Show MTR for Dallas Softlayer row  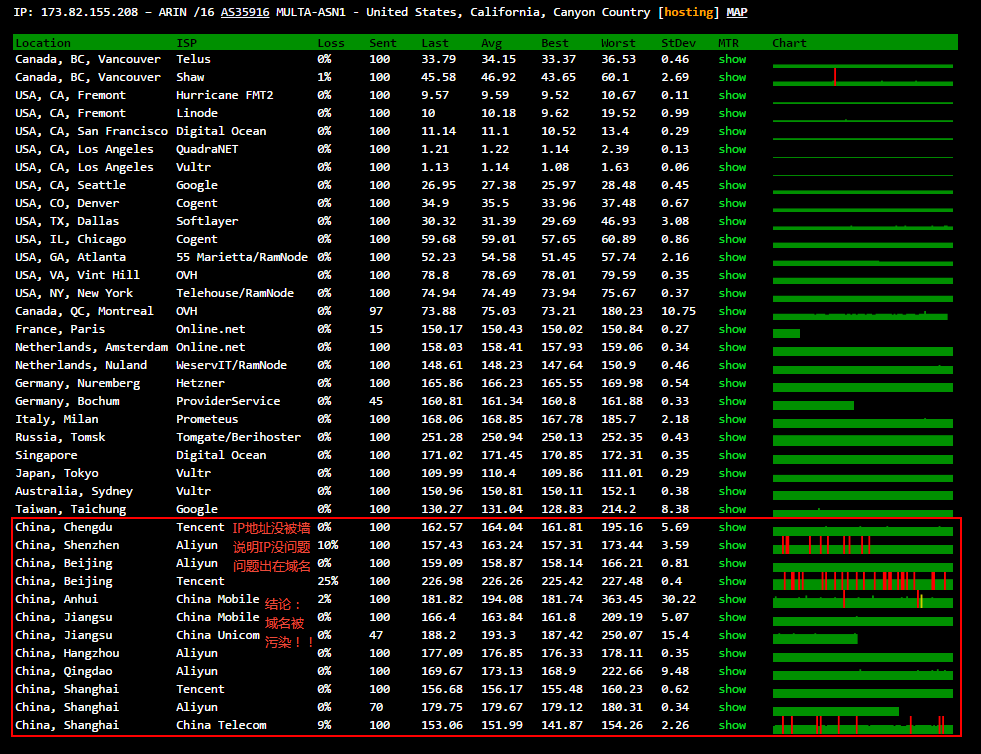(732, 222)
